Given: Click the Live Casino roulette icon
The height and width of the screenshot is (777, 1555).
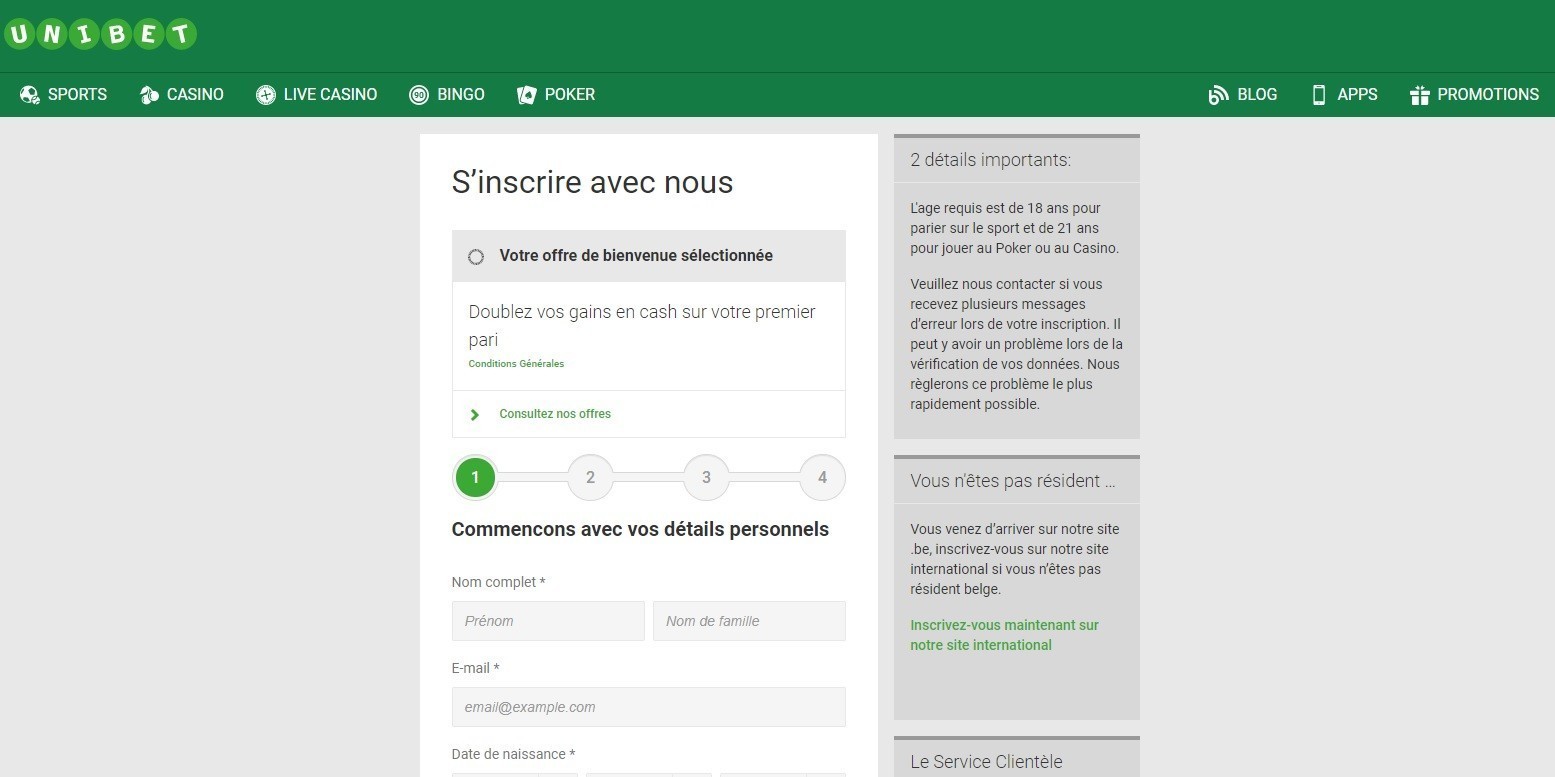Looking at the screenshot, I should [265, 95].
